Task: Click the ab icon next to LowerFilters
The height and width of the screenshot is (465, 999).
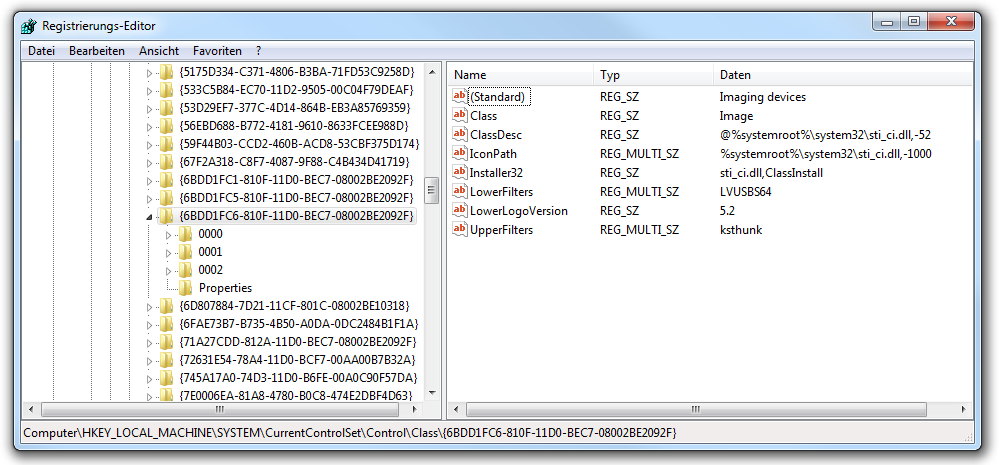Action: coord(459,191)
